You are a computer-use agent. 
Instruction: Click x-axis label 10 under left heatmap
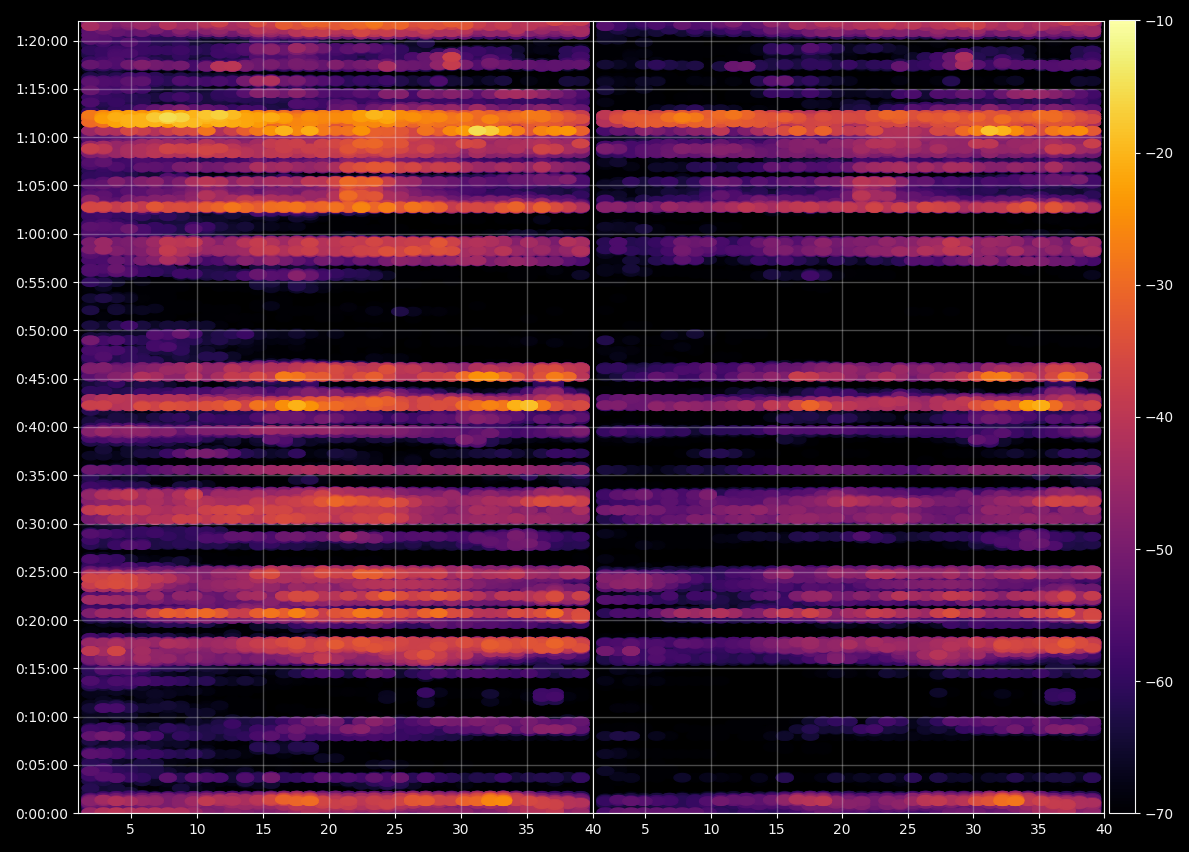(x=197, y=829)
